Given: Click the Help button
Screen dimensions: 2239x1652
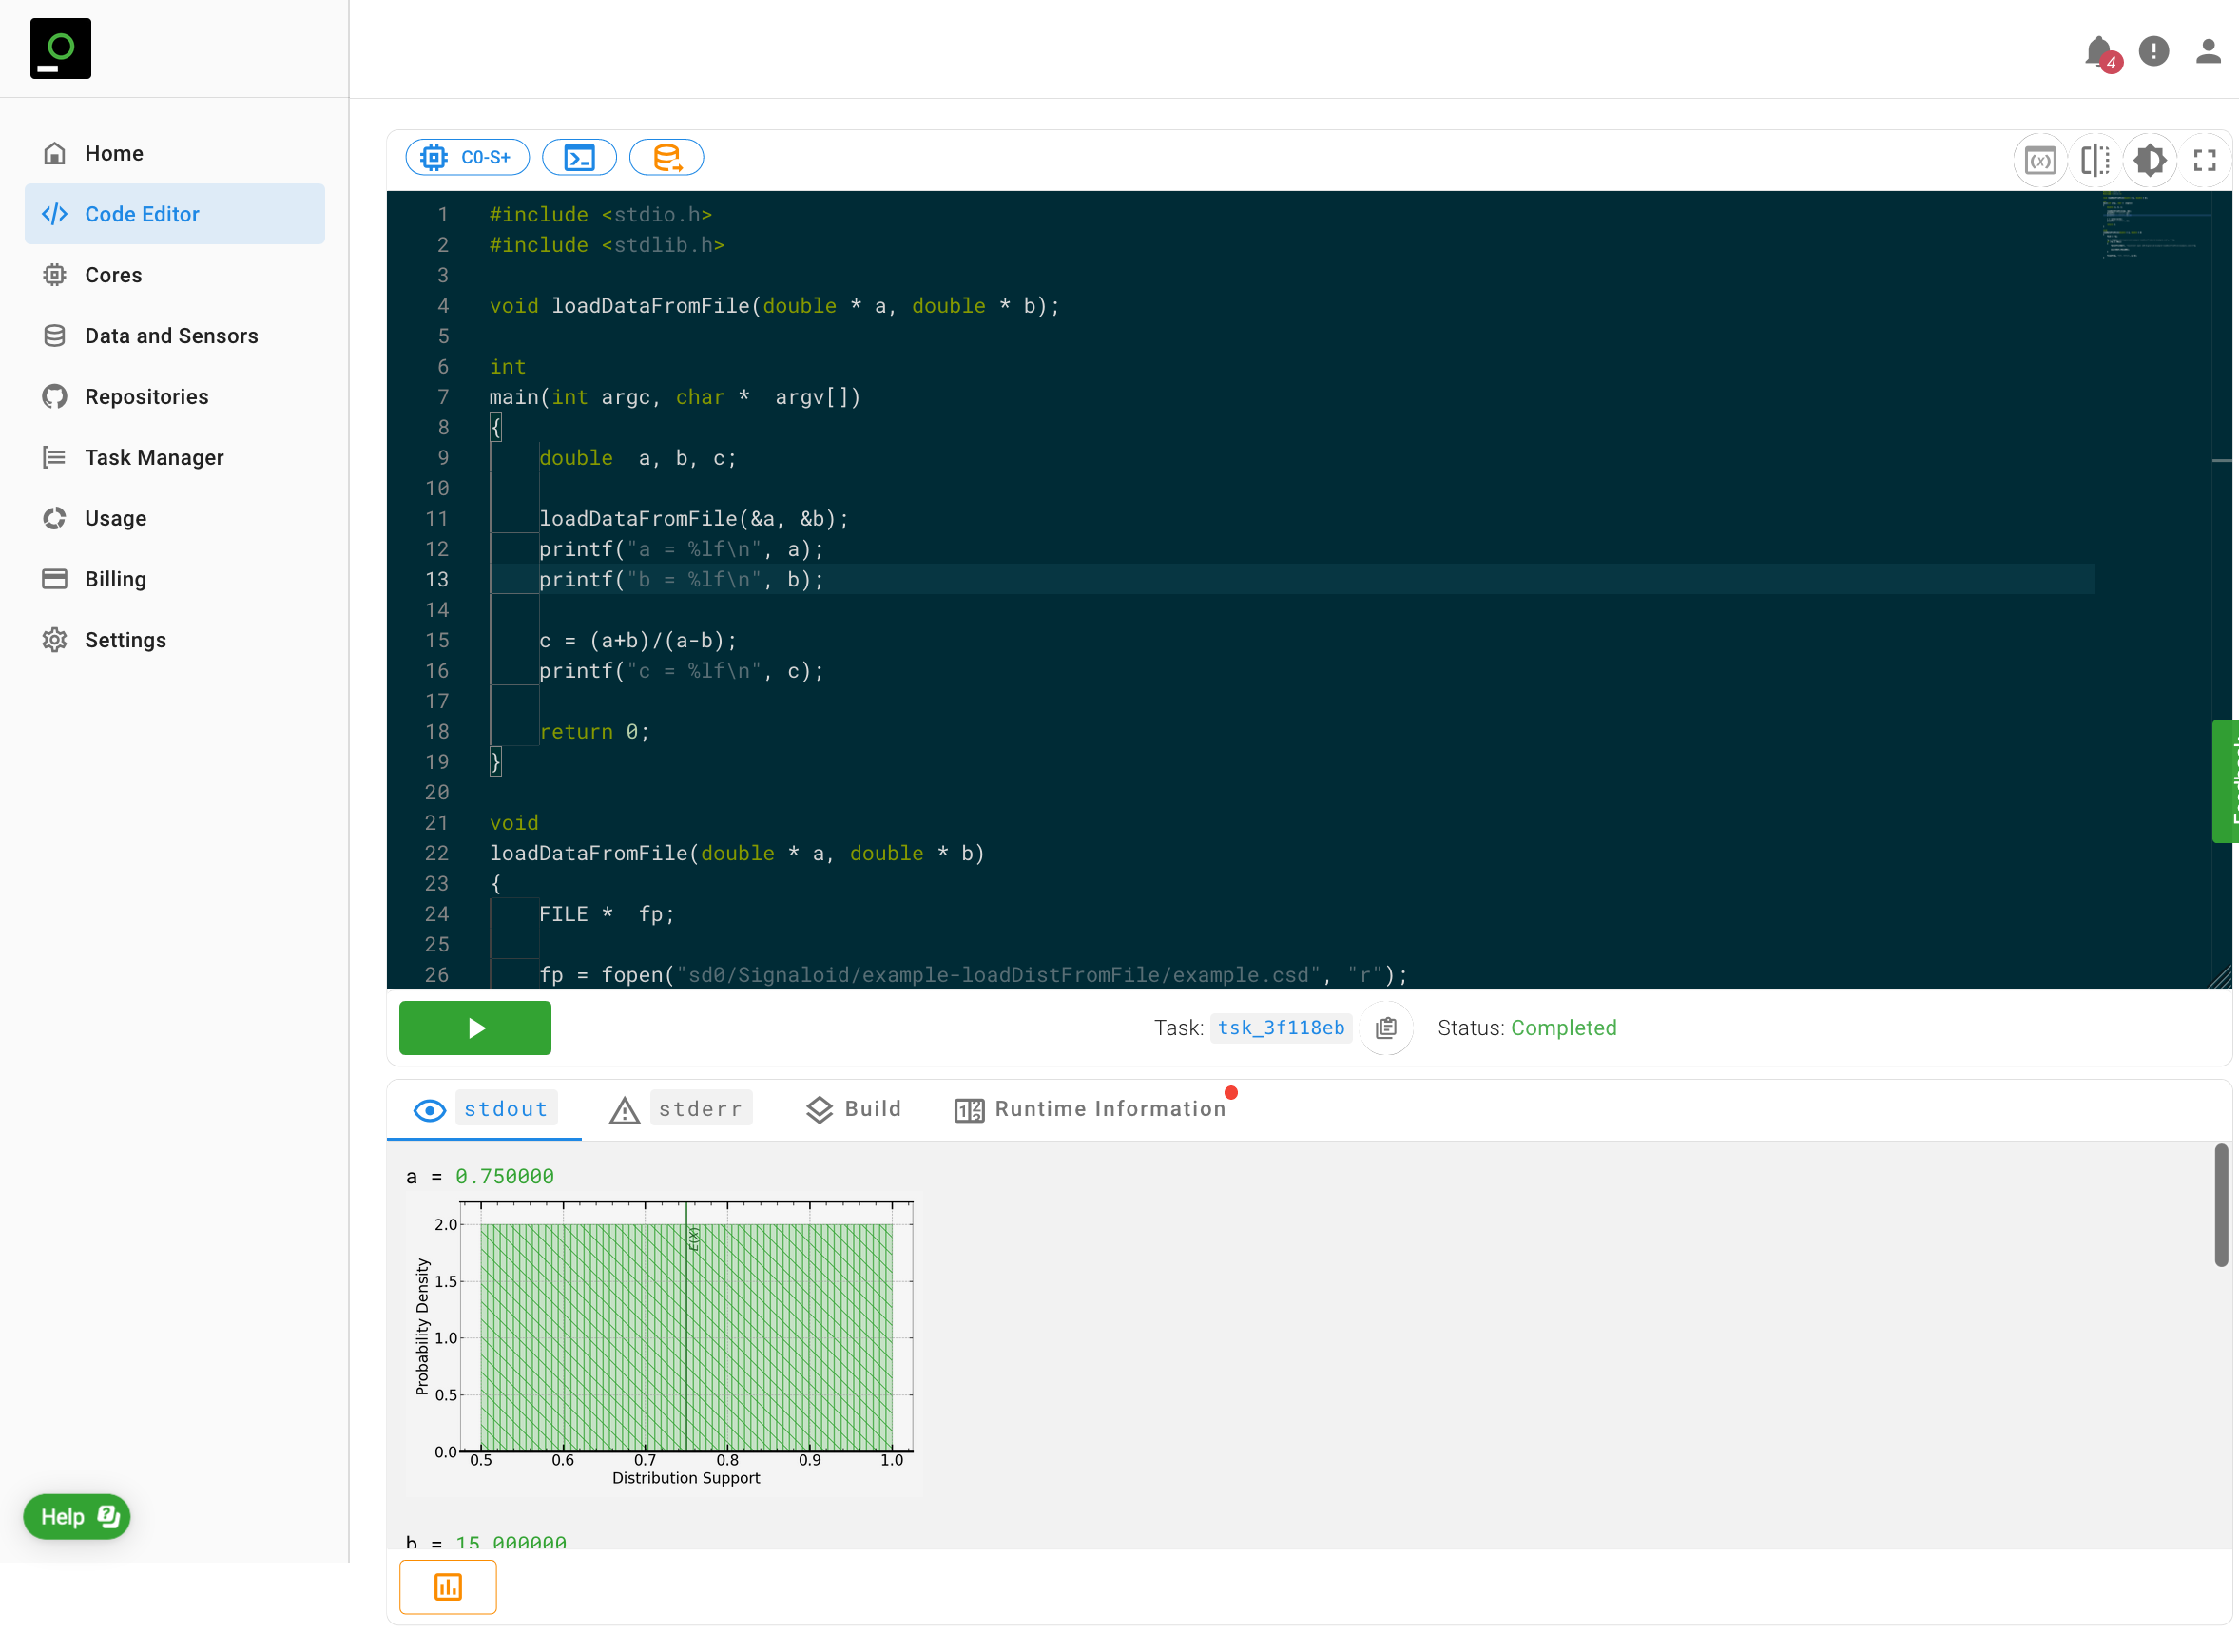Looking at the screenshot, I should click(x=77, y=1516).
